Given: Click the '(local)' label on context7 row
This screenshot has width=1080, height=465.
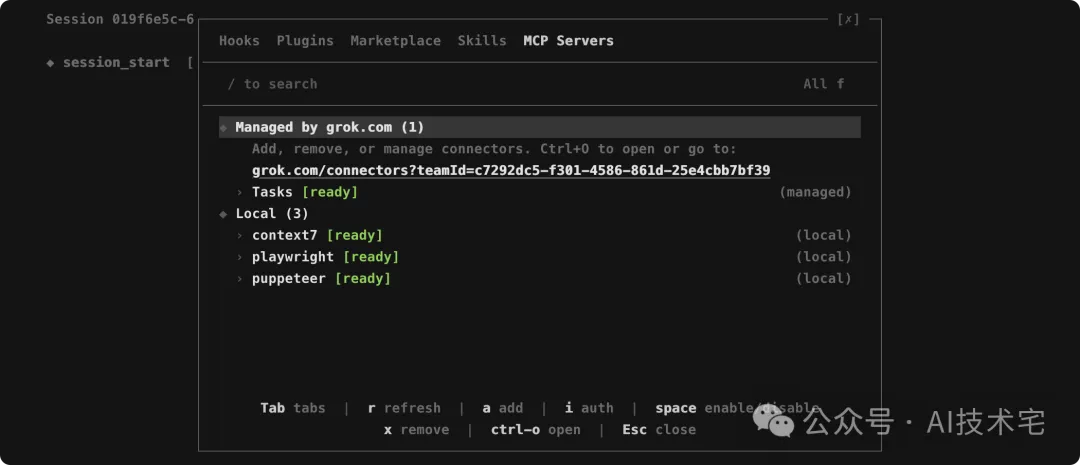Looking at the screenshot, I should 824,236.
